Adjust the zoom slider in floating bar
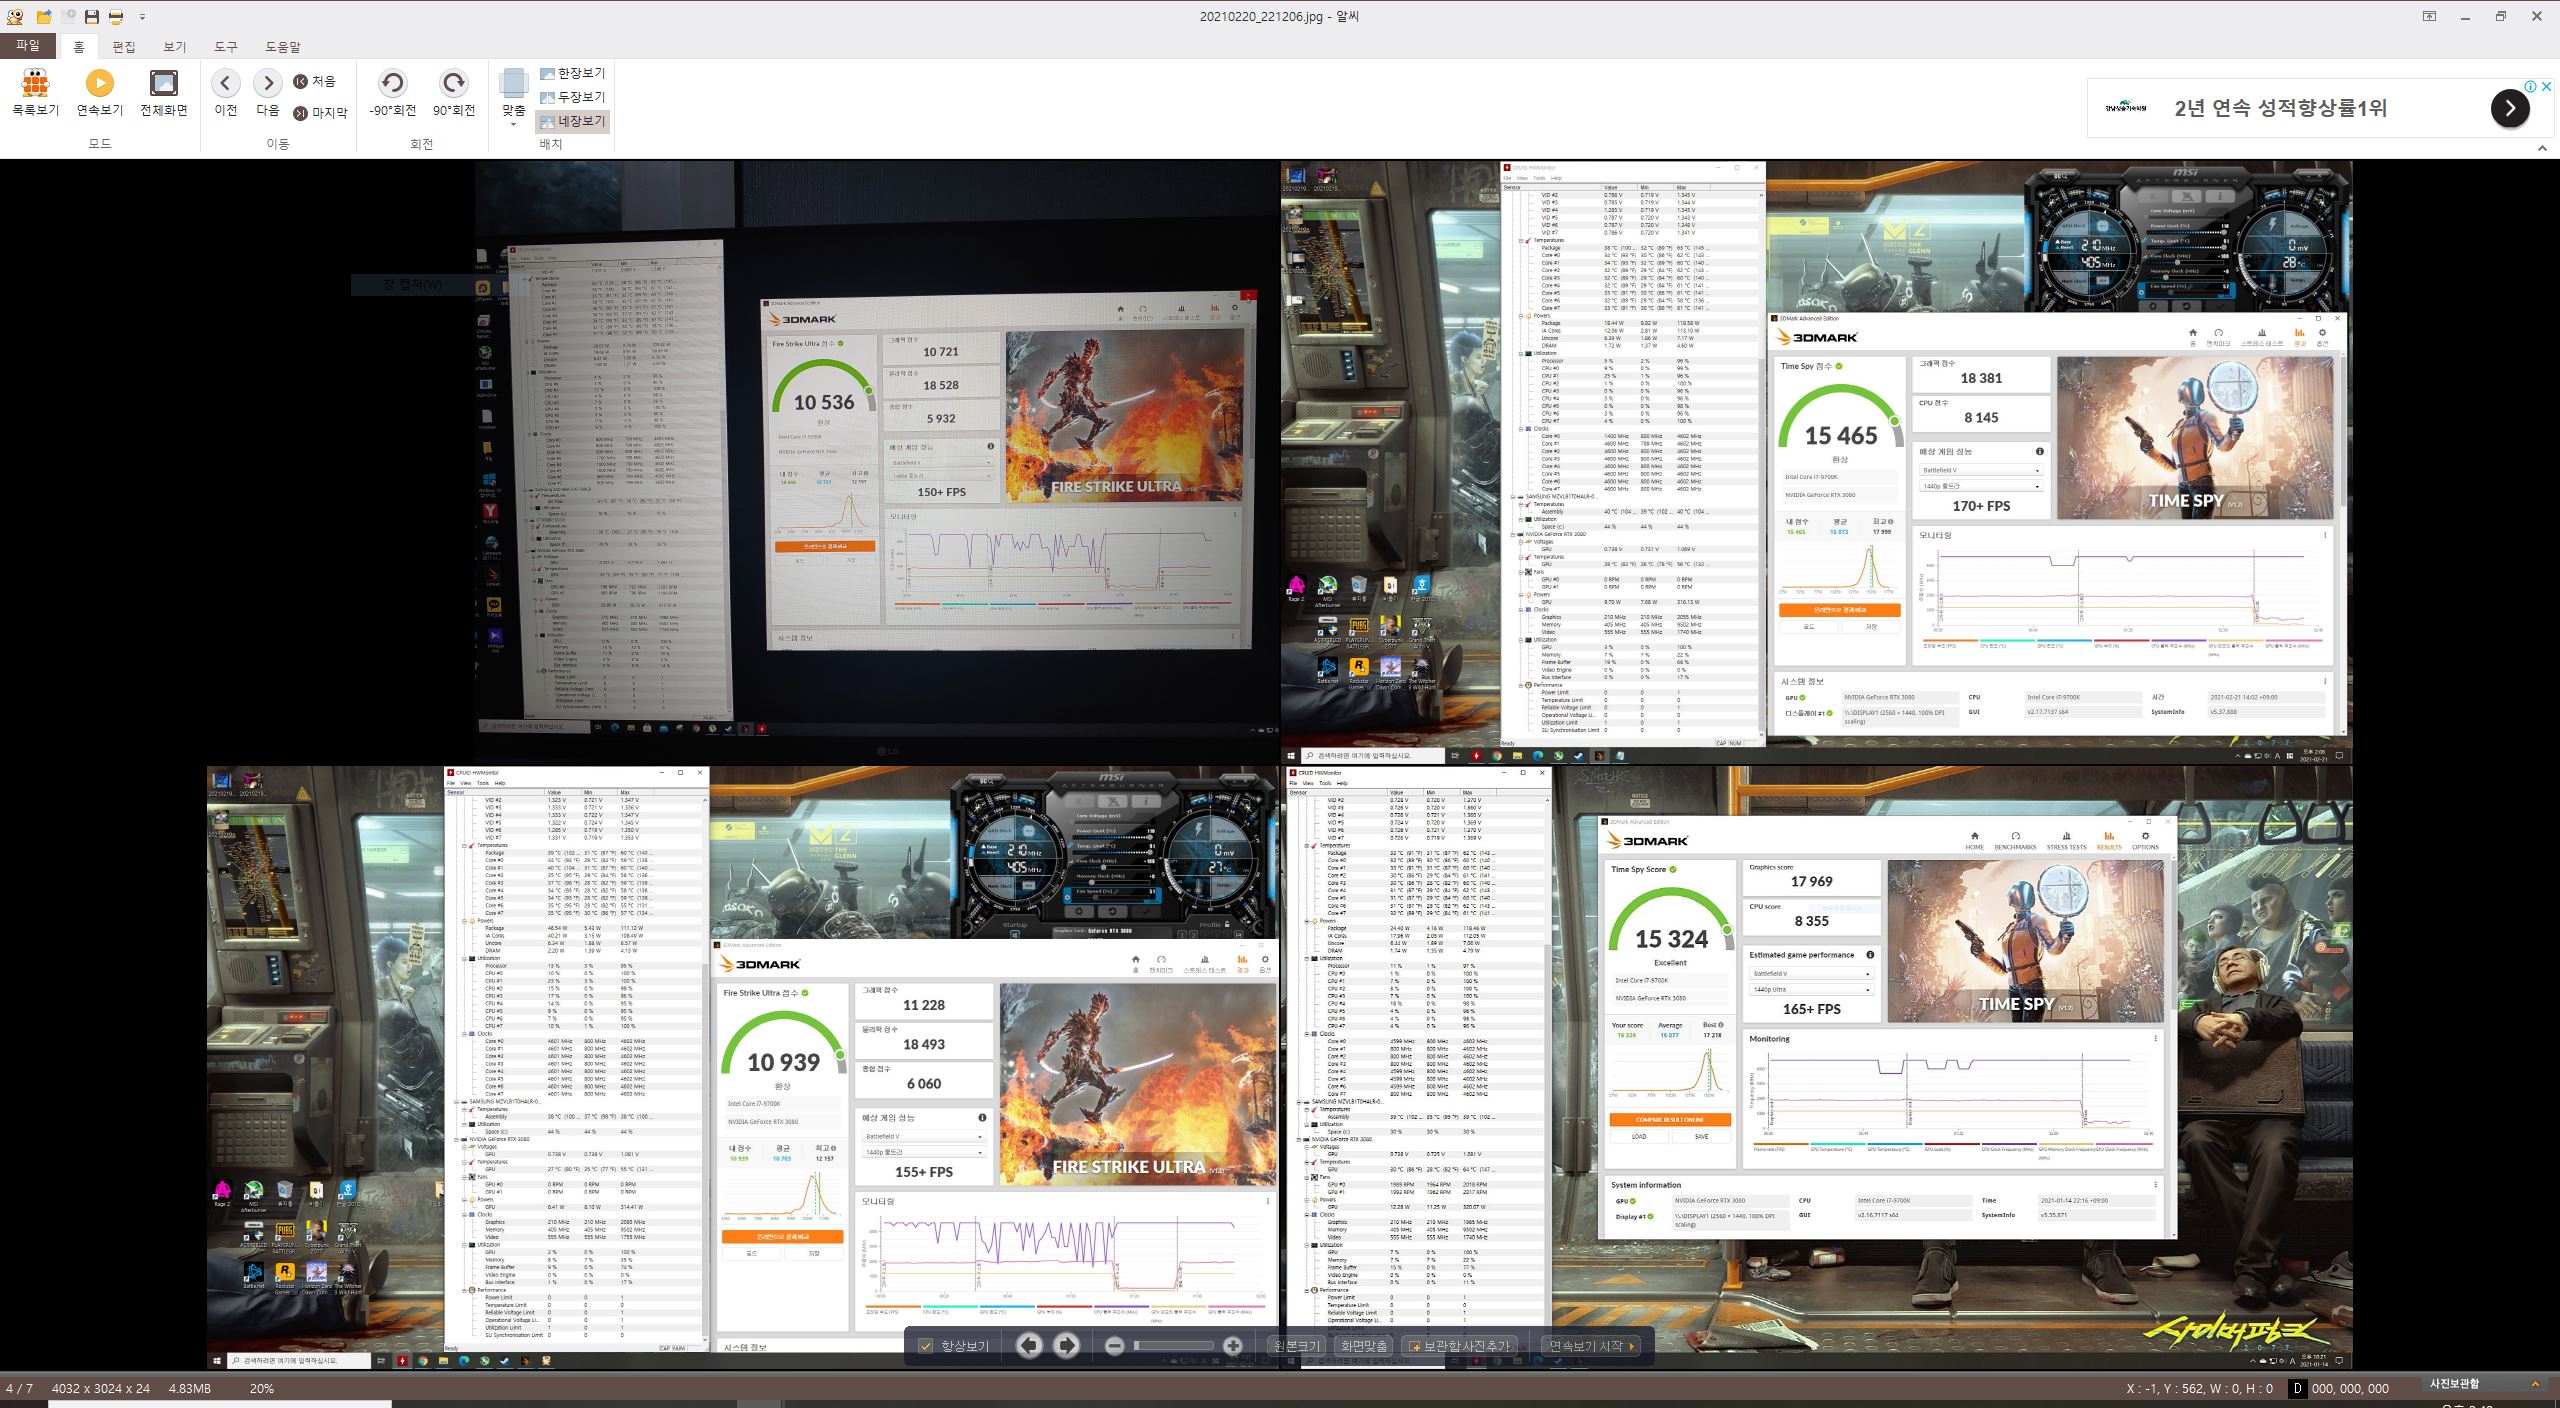This screenshot has width=2560, height=1408. click(1174, 1346)
